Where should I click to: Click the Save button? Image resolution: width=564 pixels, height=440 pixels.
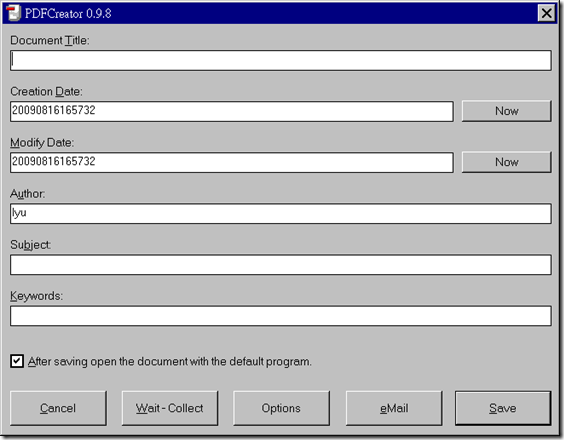pos(503,408)
